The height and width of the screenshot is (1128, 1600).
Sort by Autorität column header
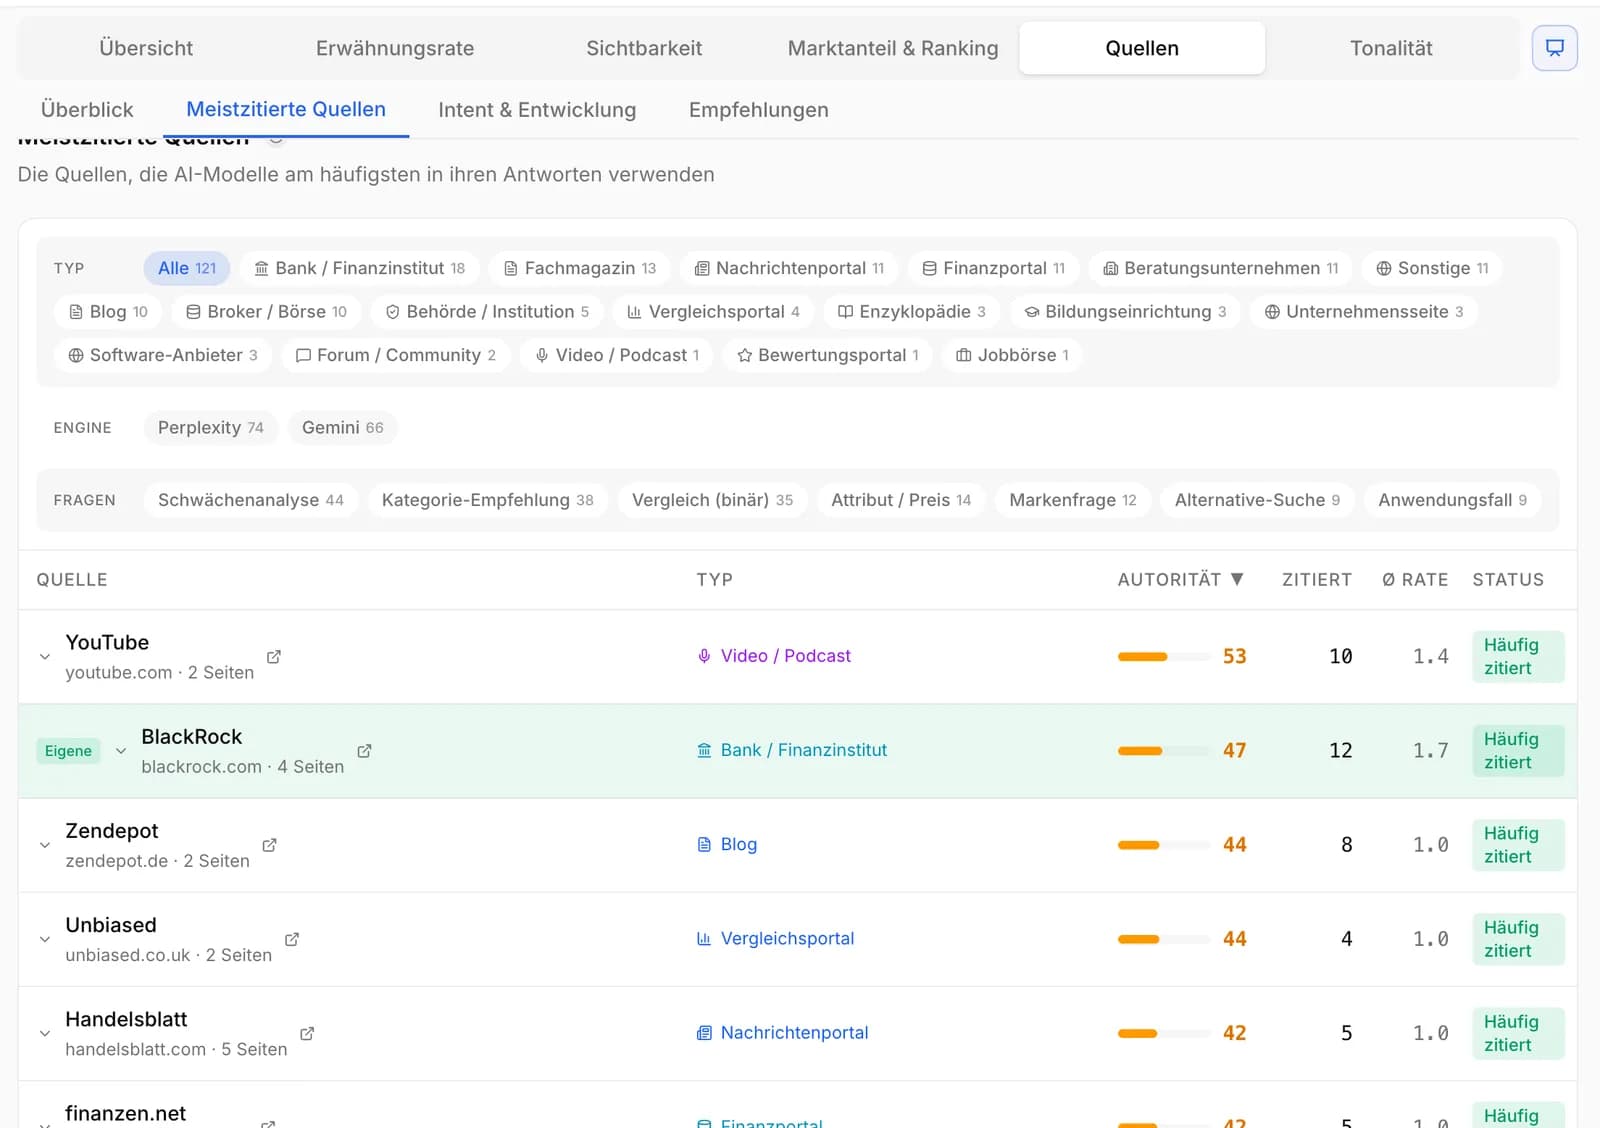(1180, 579)
